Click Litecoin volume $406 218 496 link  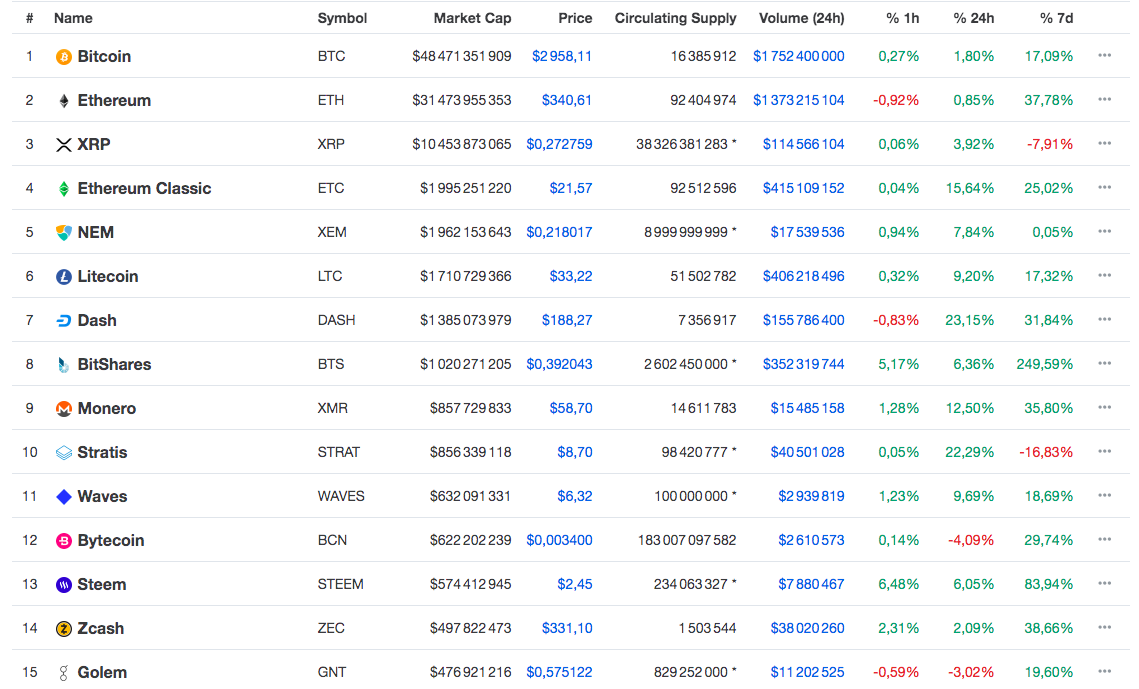(x=803, y=277)
